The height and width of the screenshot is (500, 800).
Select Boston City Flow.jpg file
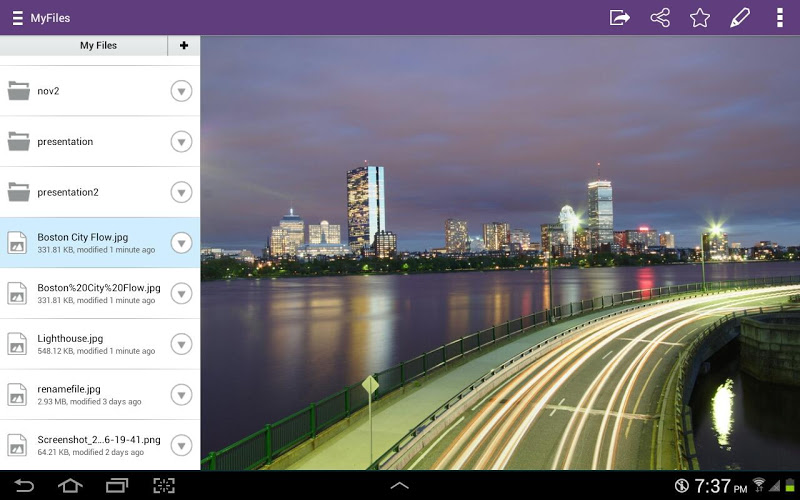point(100,242)
